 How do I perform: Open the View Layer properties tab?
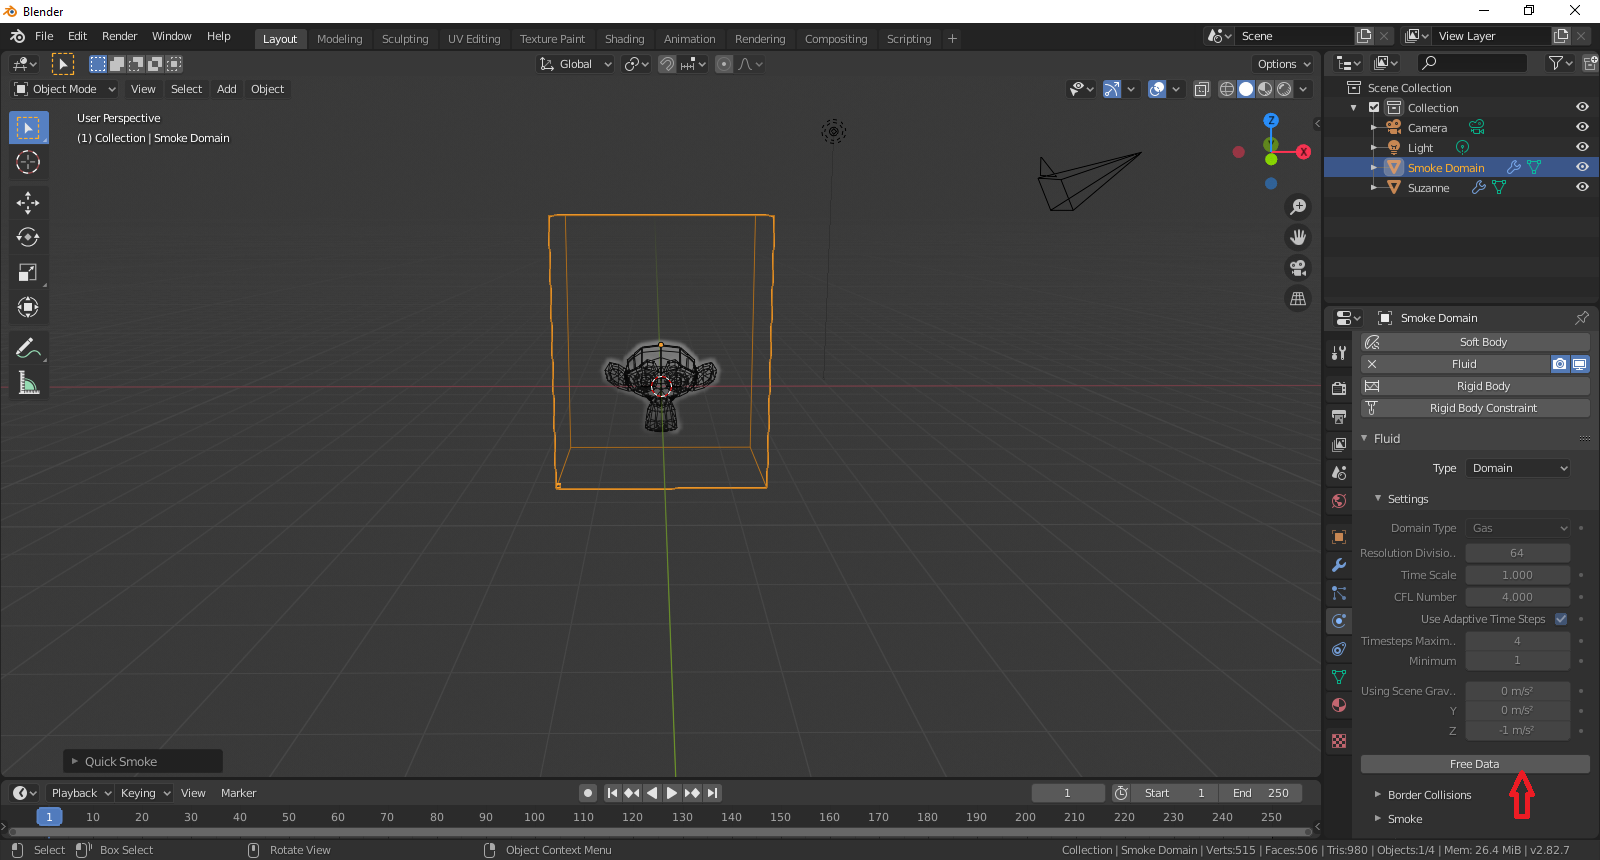click(1339, 444)
